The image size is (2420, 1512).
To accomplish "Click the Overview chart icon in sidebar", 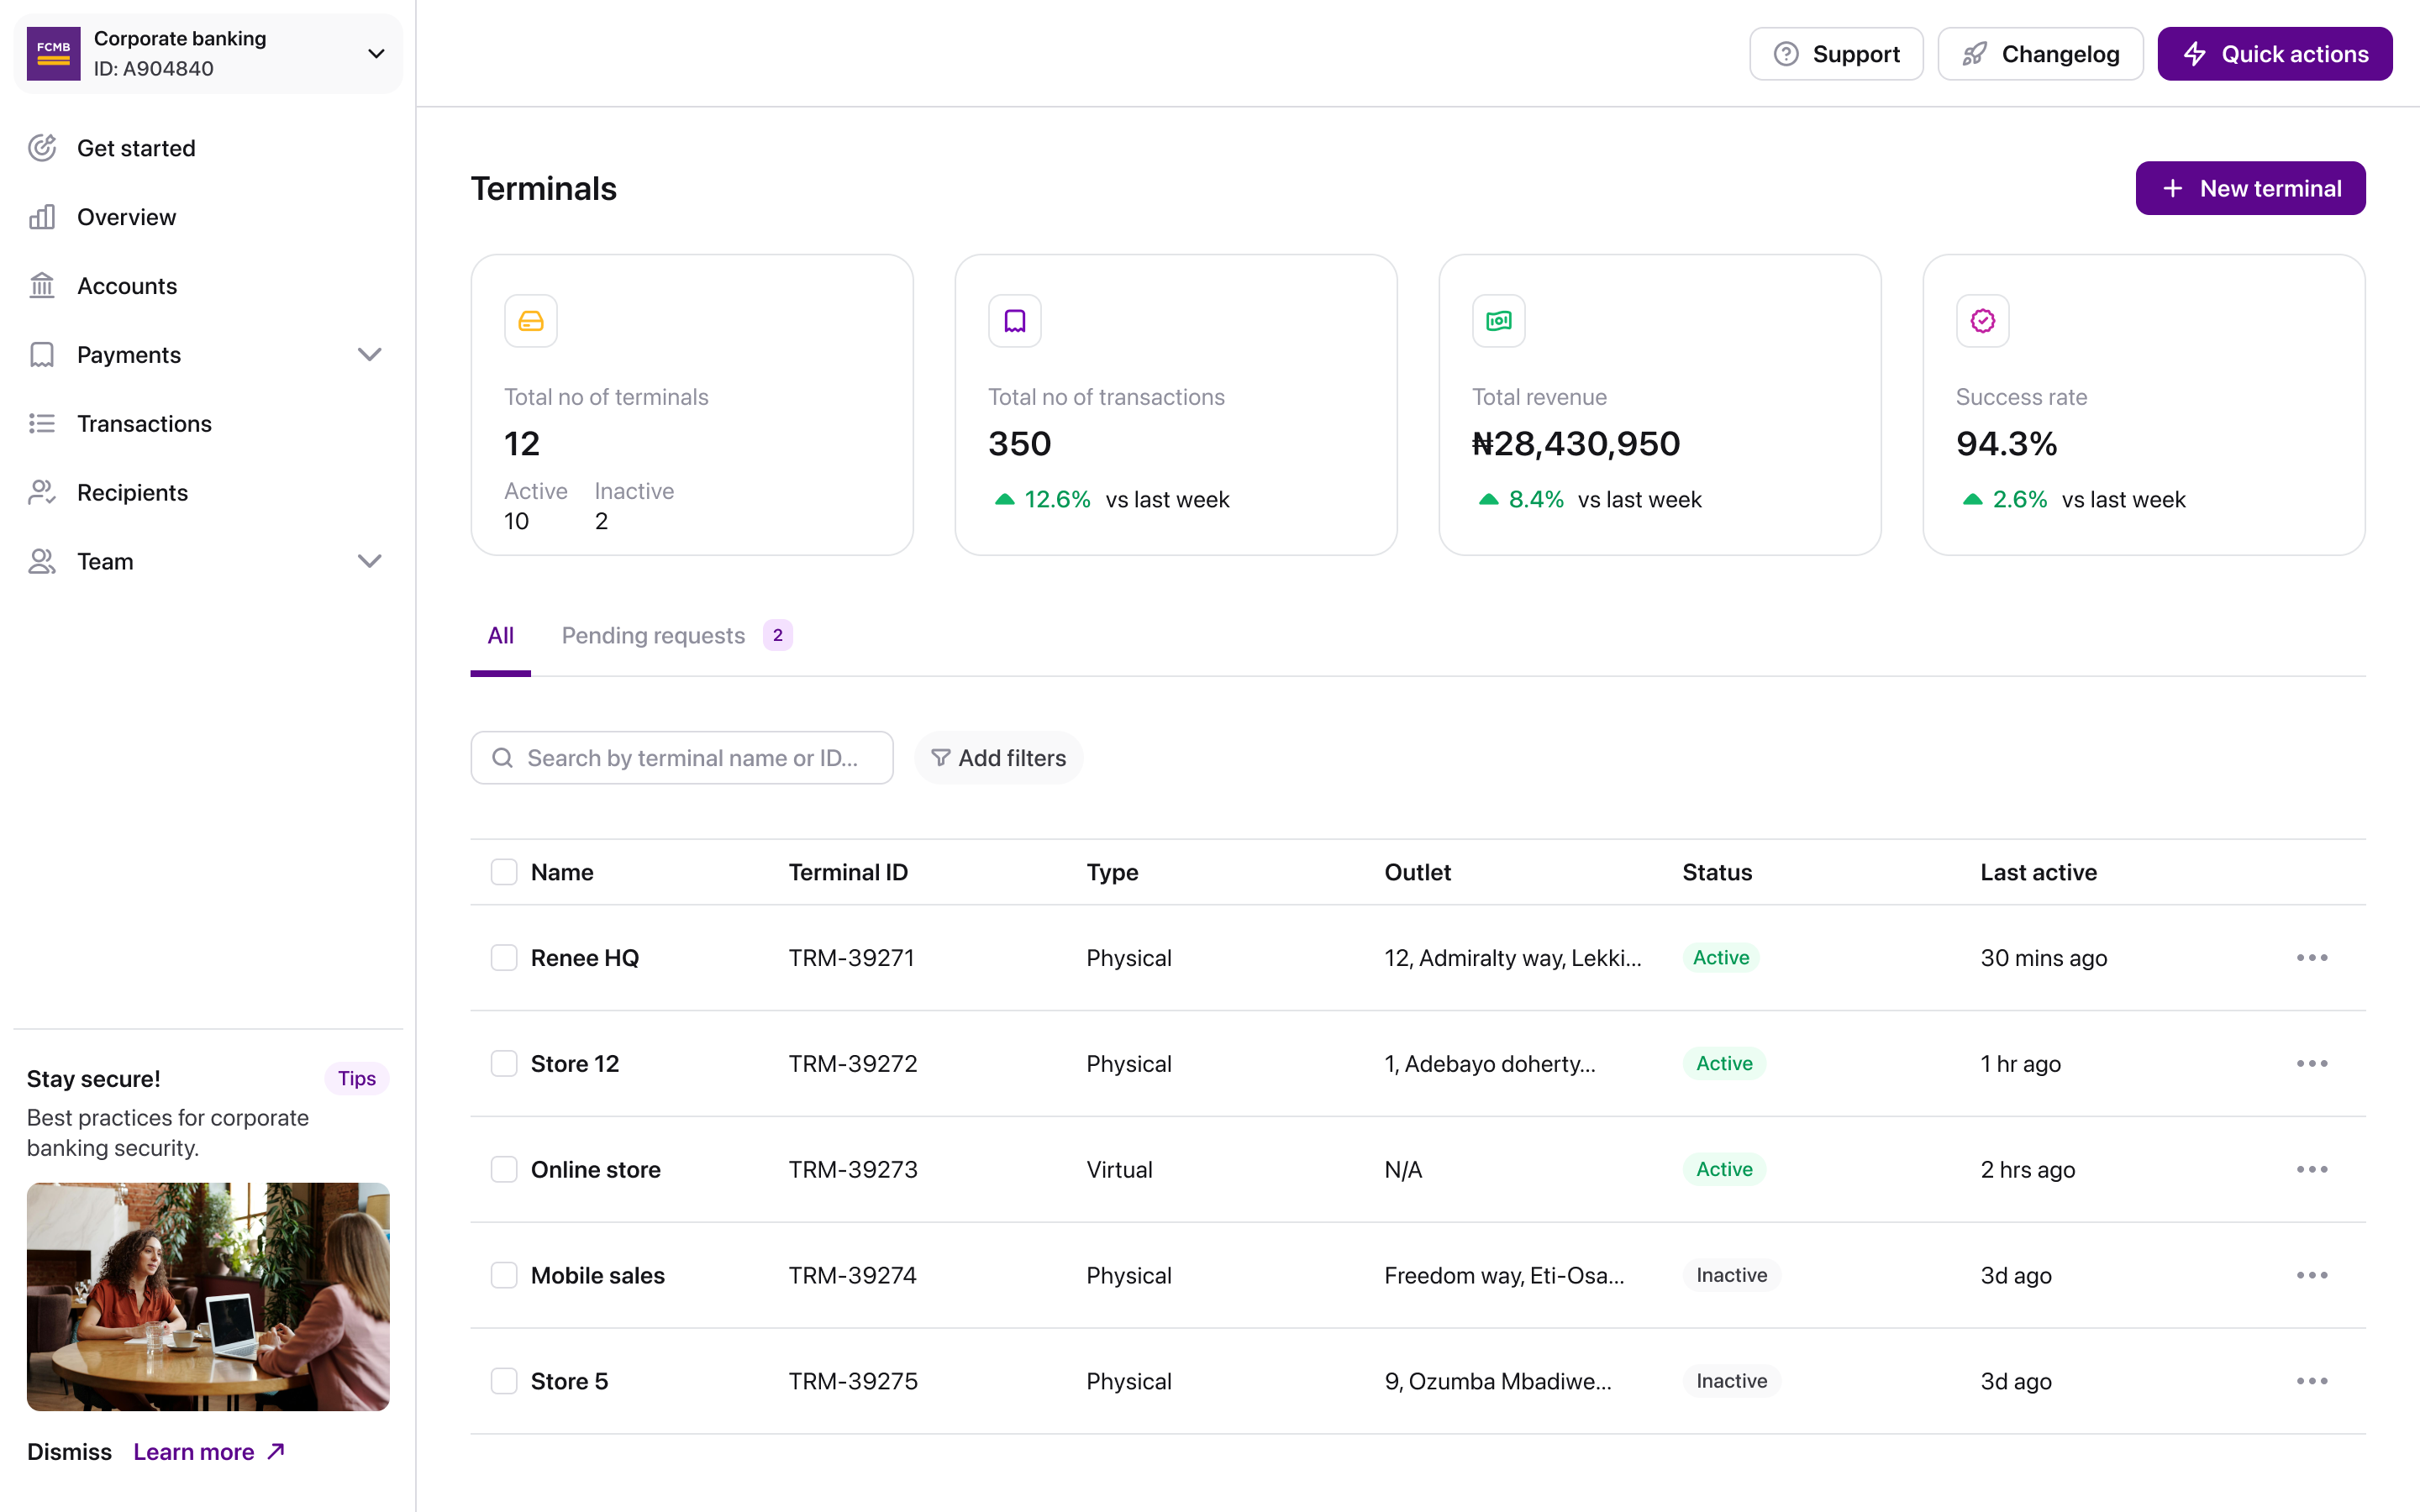I will pos(42,217).
